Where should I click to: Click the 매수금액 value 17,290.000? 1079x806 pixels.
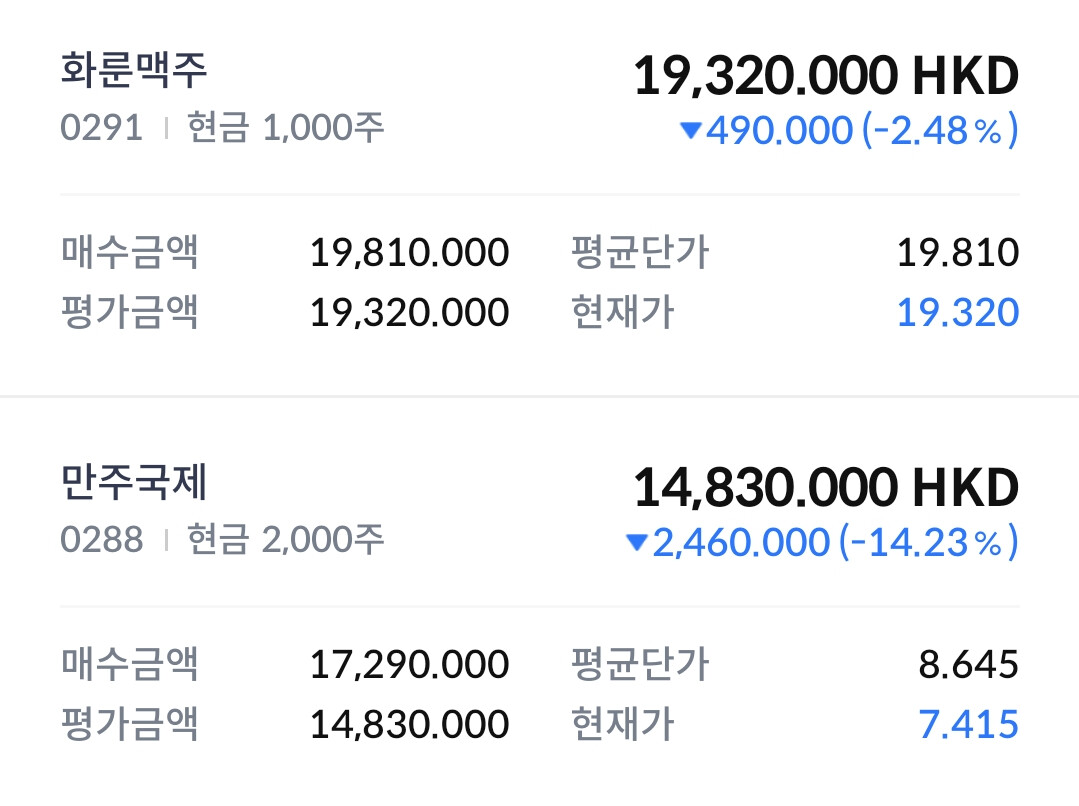[x=409, y=665]
